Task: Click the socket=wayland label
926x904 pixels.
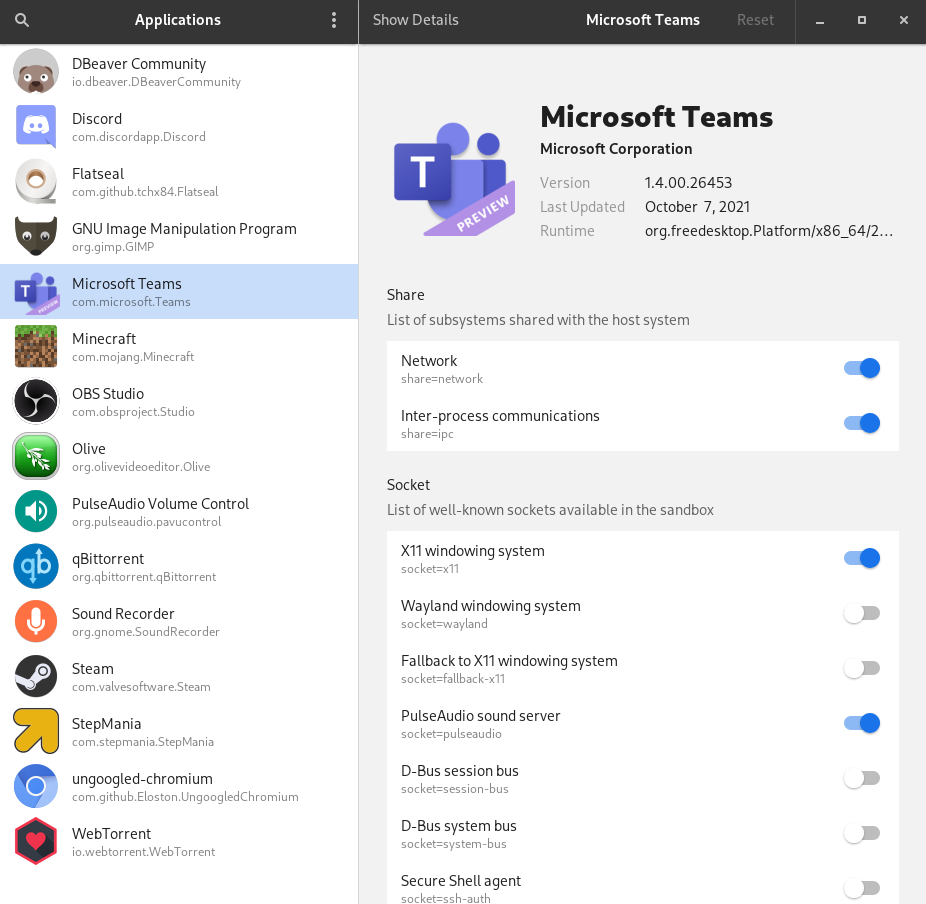Action: [444, 624]
